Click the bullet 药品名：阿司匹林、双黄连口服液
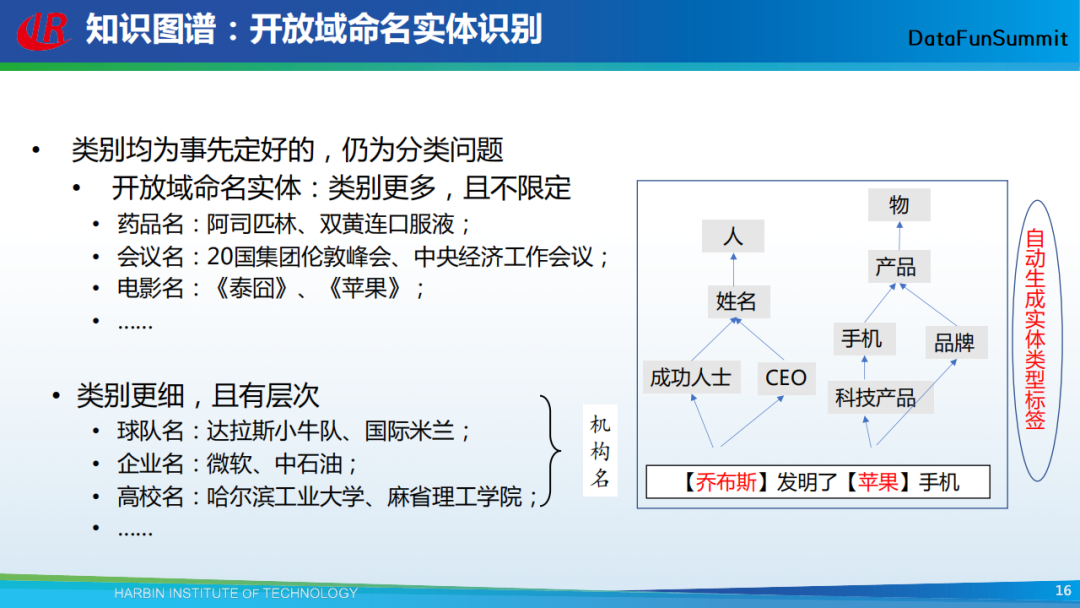The image size is (1080, 608). pyautogui.click(x=294, y=224)
